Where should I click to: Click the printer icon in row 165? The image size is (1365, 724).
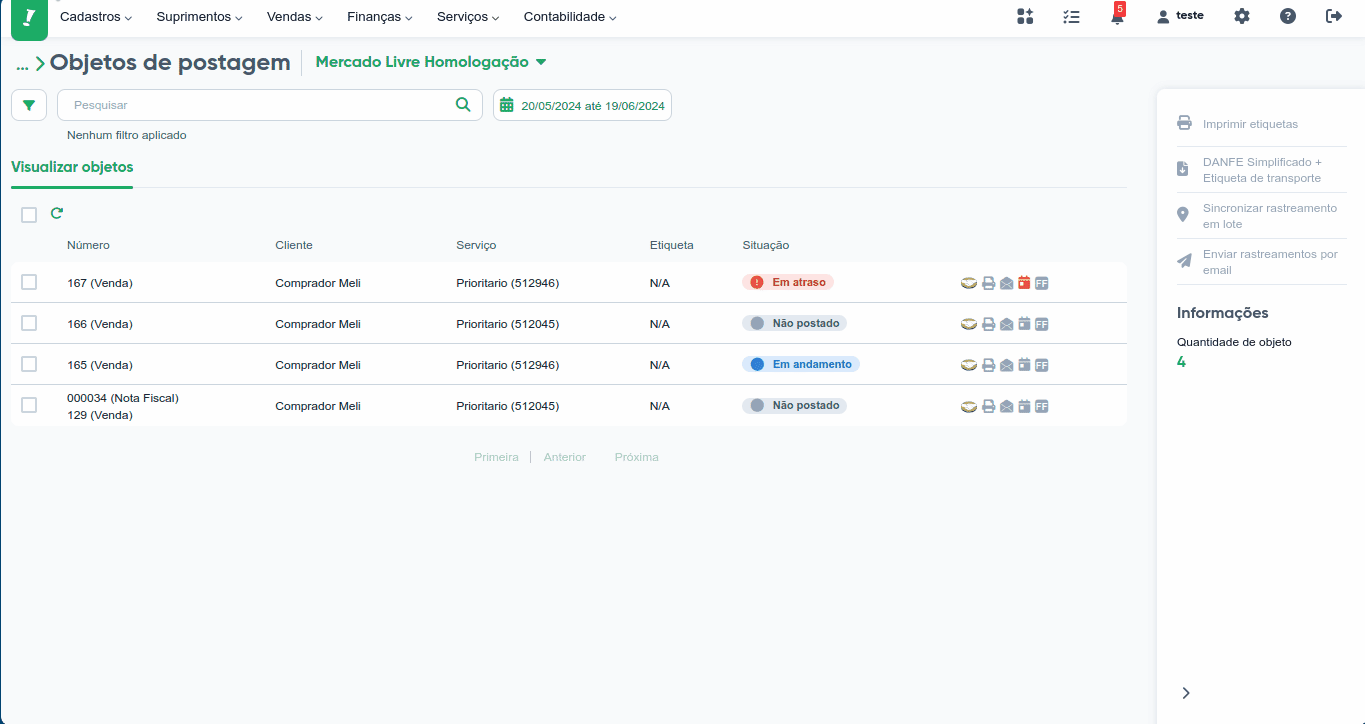(988, 365)
